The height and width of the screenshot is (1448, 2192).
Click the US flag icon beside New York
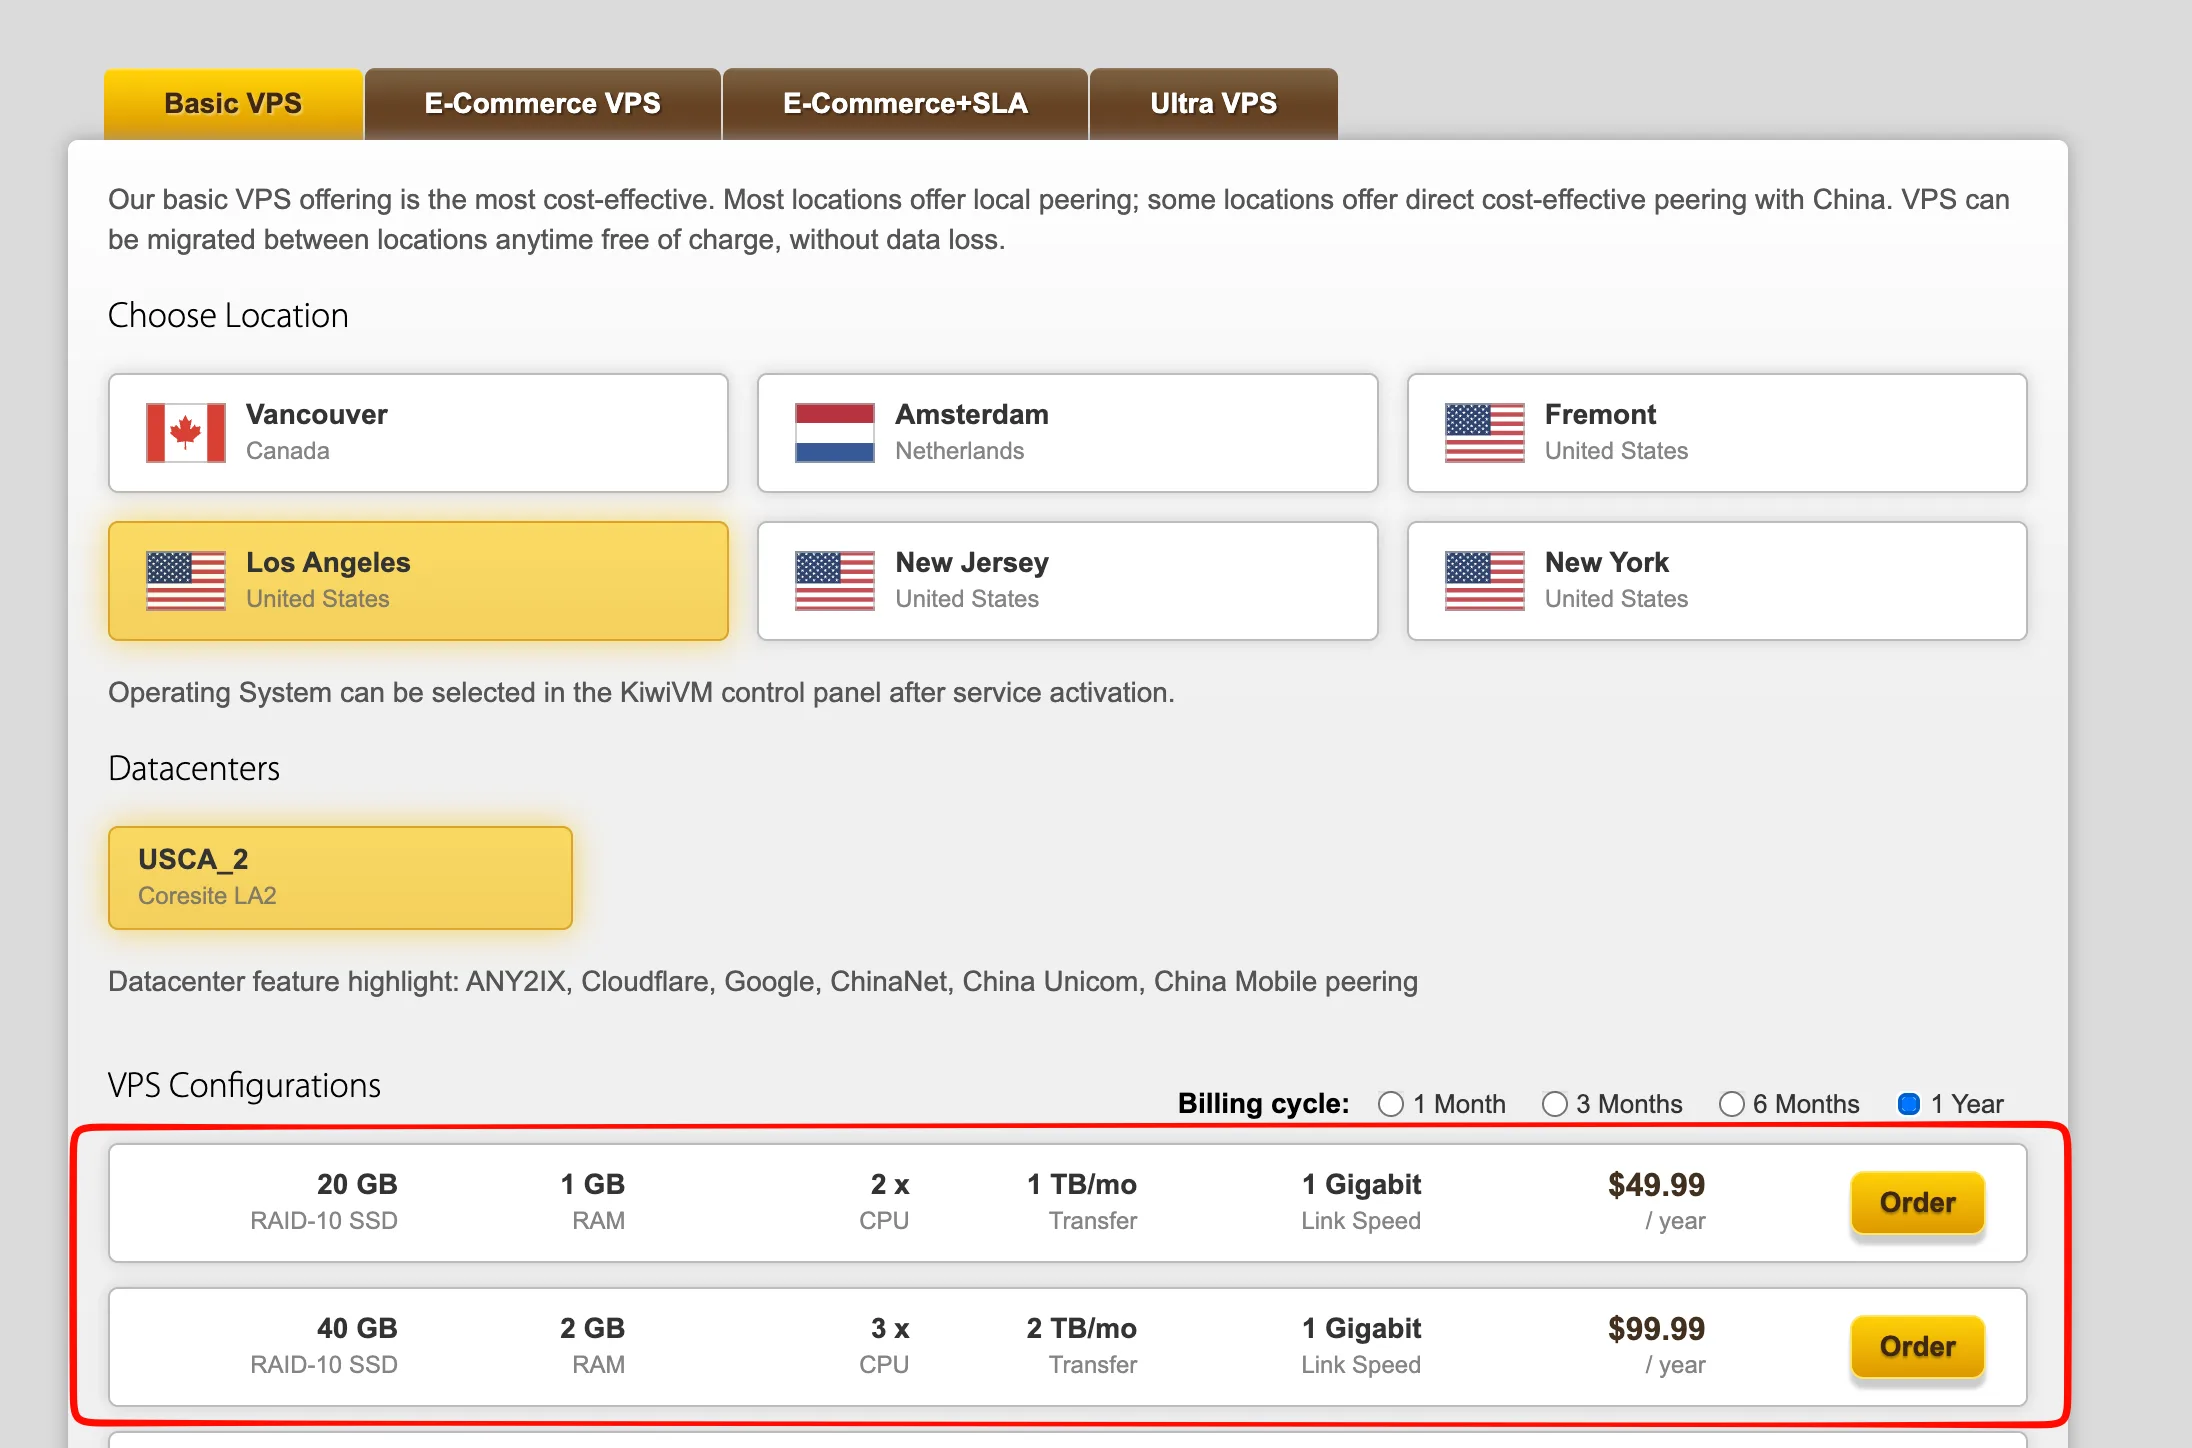coord(1485,581)
